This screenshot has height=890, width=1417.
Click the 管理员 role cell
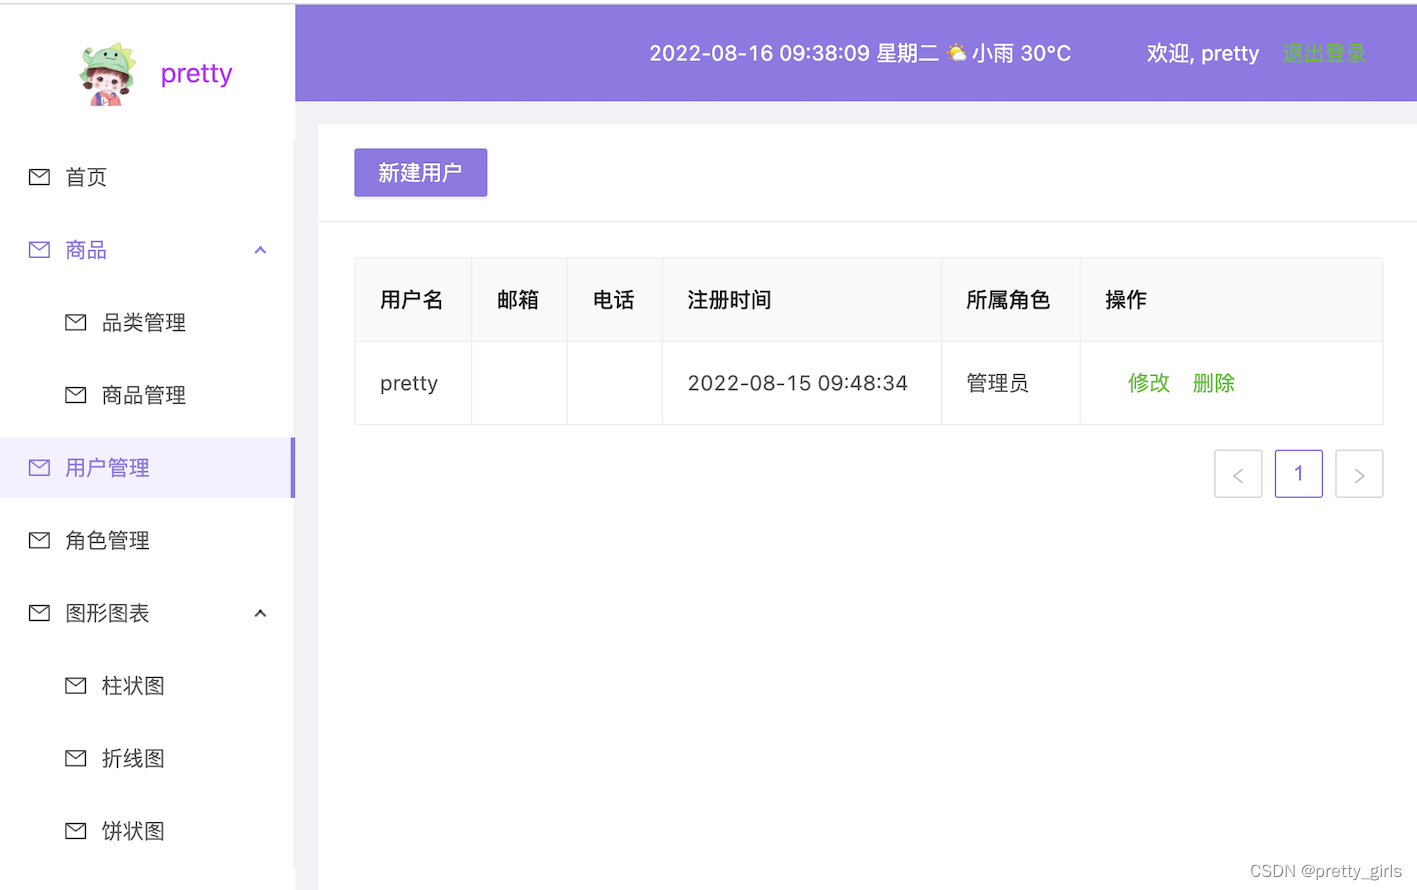point(1010,383)
